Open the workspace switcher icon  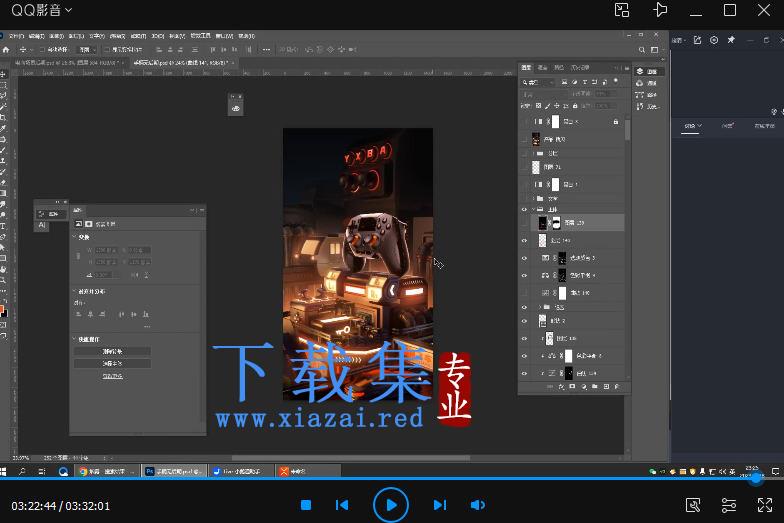[654, 50]
